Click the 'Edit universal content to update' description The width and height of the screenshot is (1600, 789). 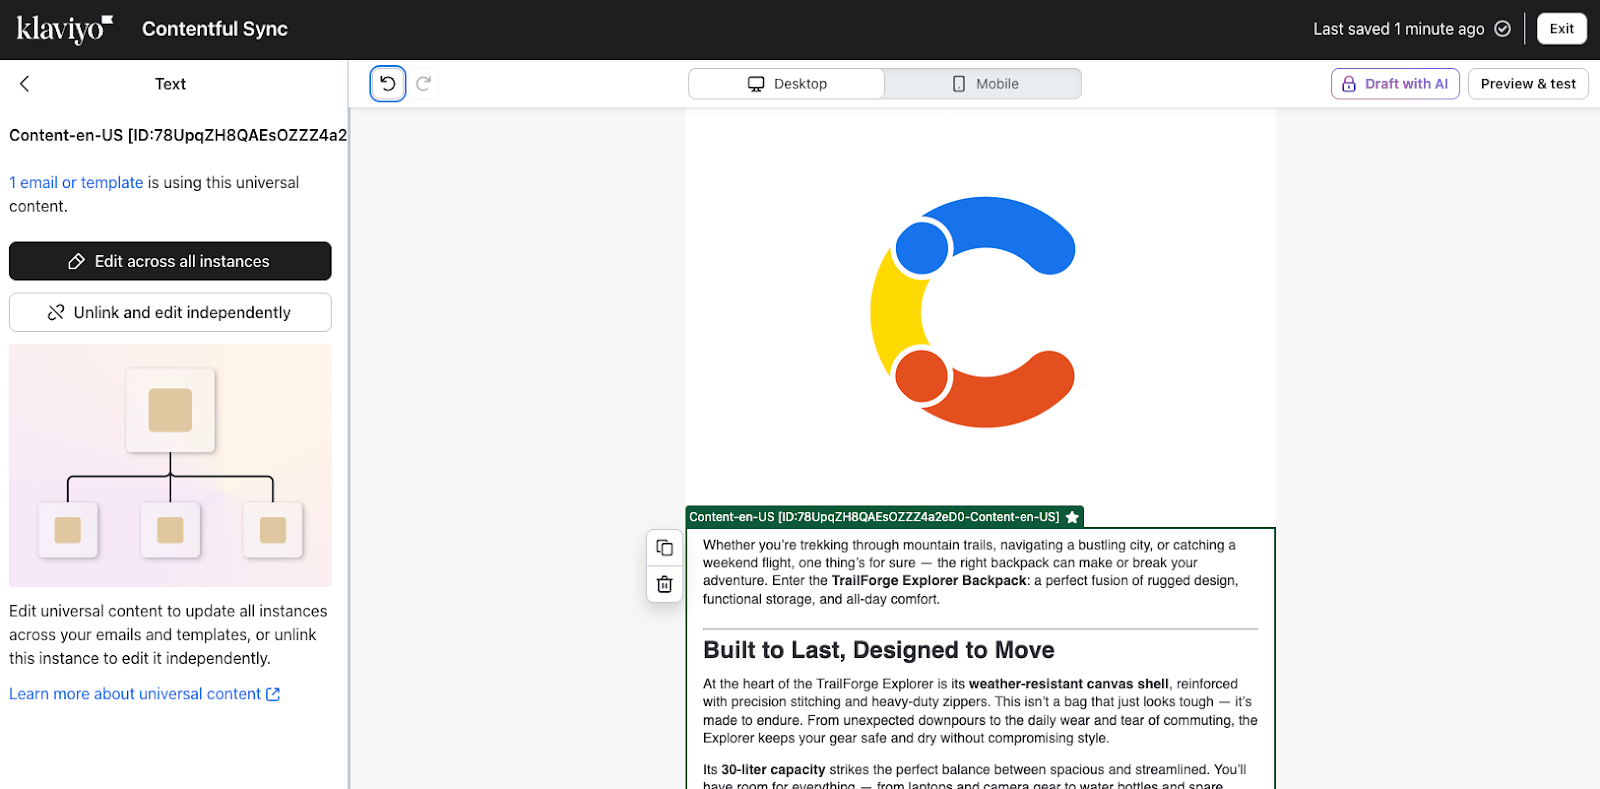[168, 635]
